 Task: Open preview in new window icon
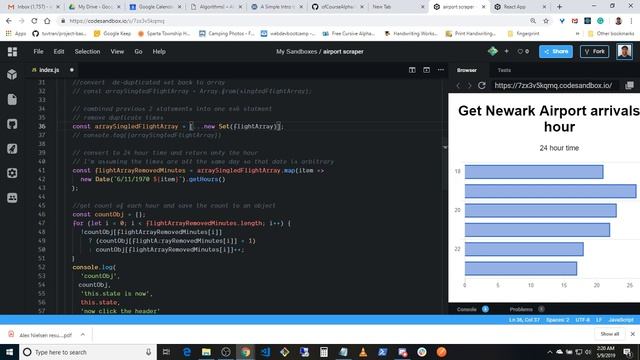(x=629, y=85)
